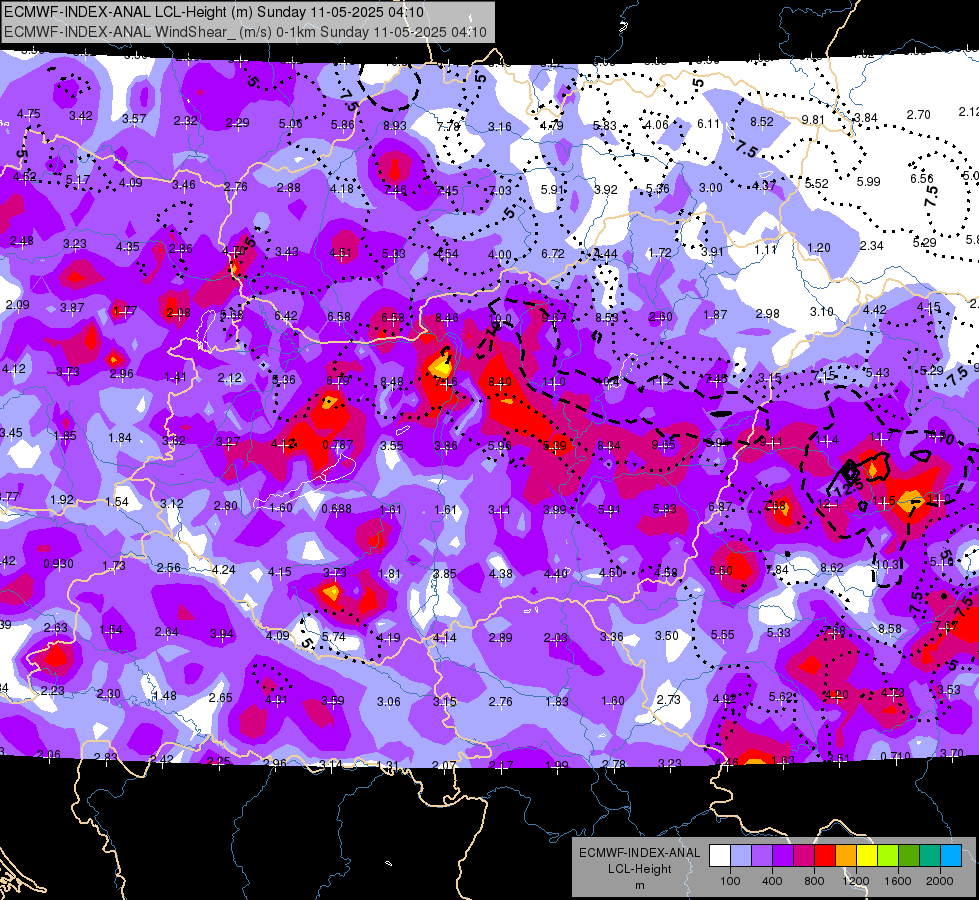Click the wind shear value 10.3
Screen dimensions: 979x900
tap(887, 565)
